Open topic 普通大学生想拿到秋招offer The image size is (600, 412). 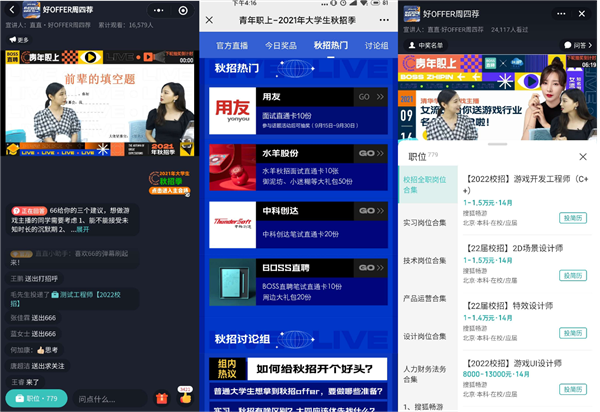click(298, 391)
